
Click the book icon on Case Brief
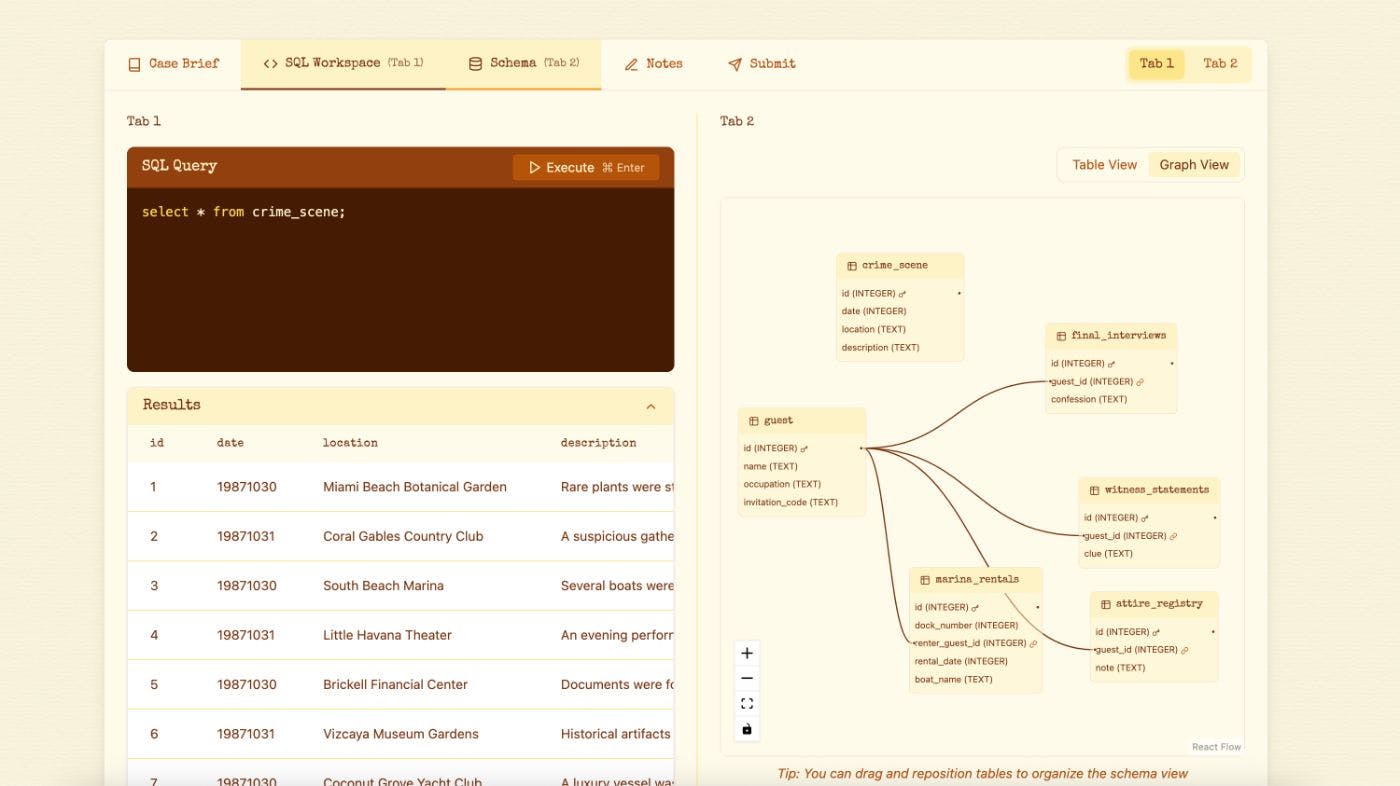click(x=133, y=62)
